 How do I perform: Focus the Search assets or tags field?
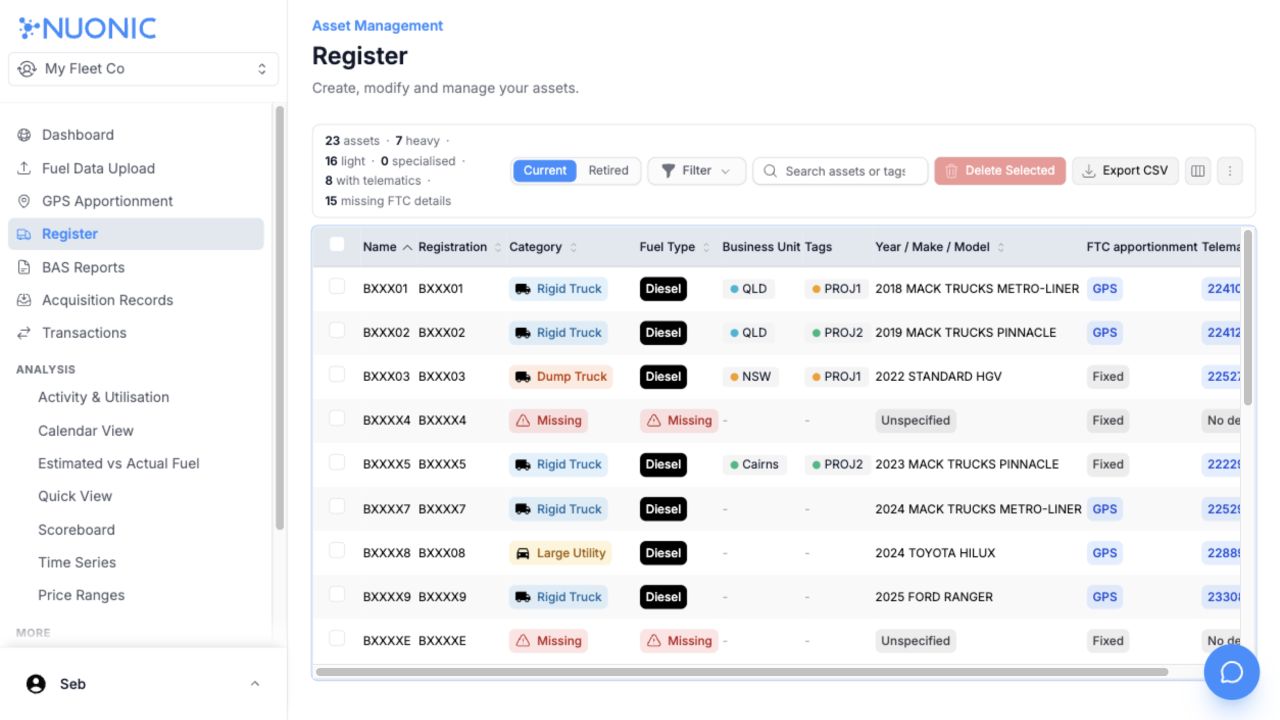coord(840,171)
